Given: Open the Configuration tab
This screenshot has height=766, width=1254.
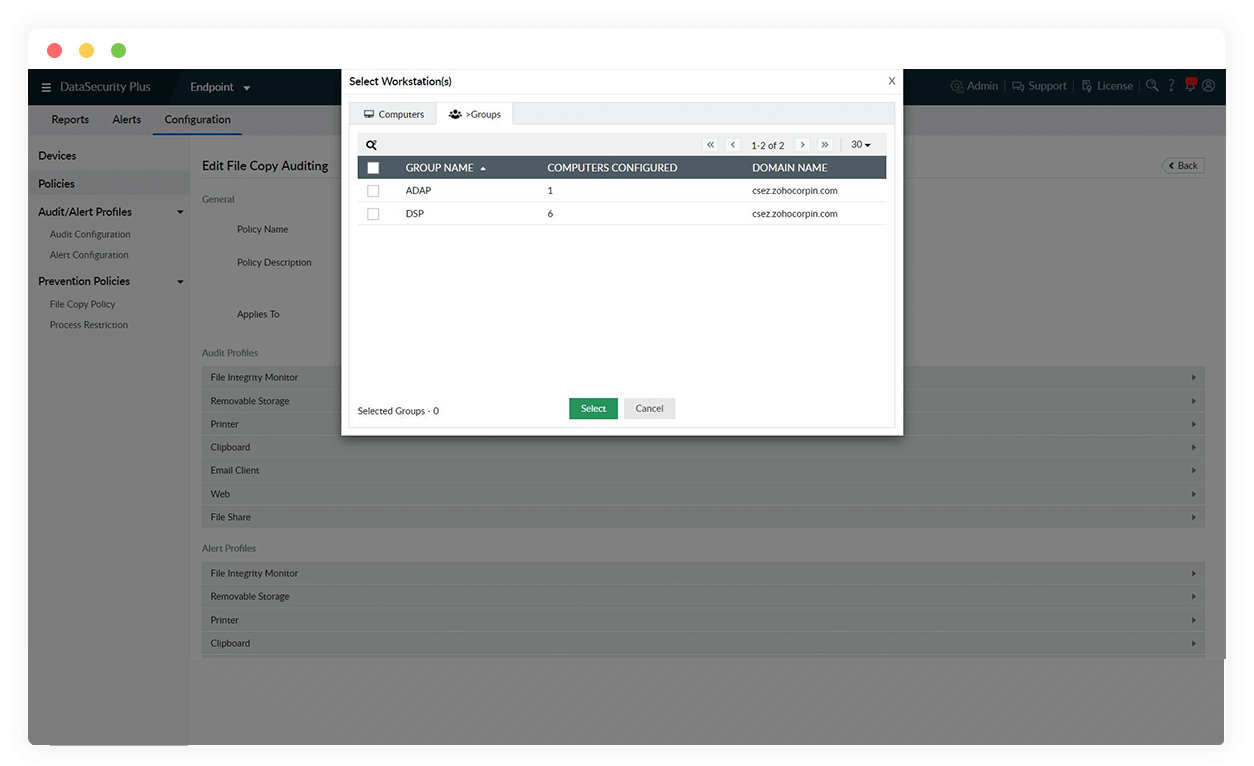Looking at the screenshot, I should (198, 120).
